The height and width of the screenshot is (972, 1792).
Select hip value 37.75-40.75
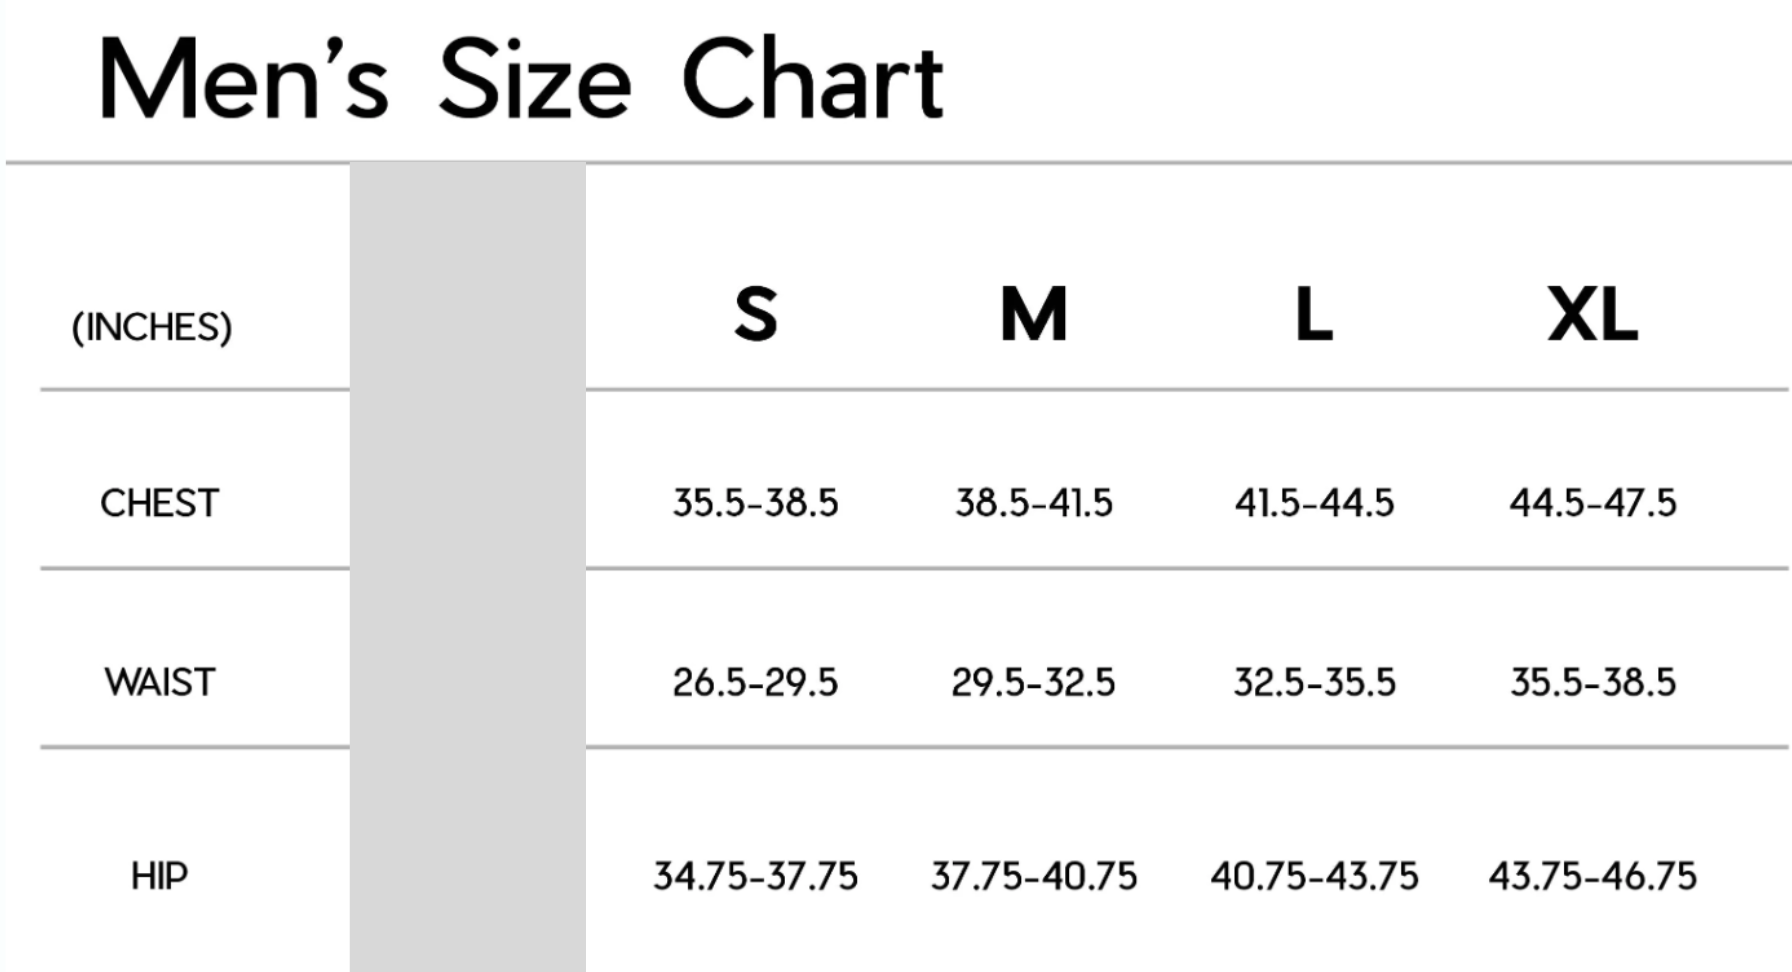coord(1034,876)
